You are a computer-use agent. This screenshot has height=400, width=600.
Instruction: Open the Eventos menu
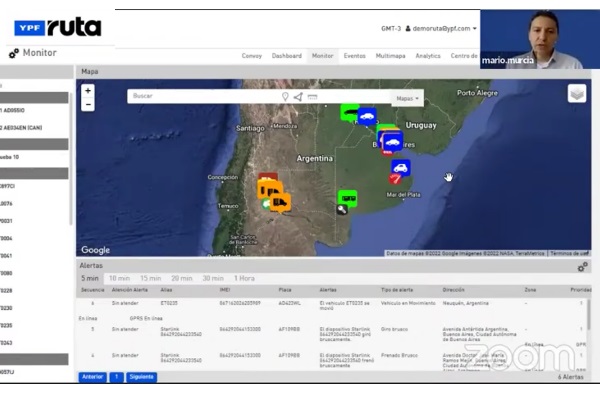click(x=354, y=56)
